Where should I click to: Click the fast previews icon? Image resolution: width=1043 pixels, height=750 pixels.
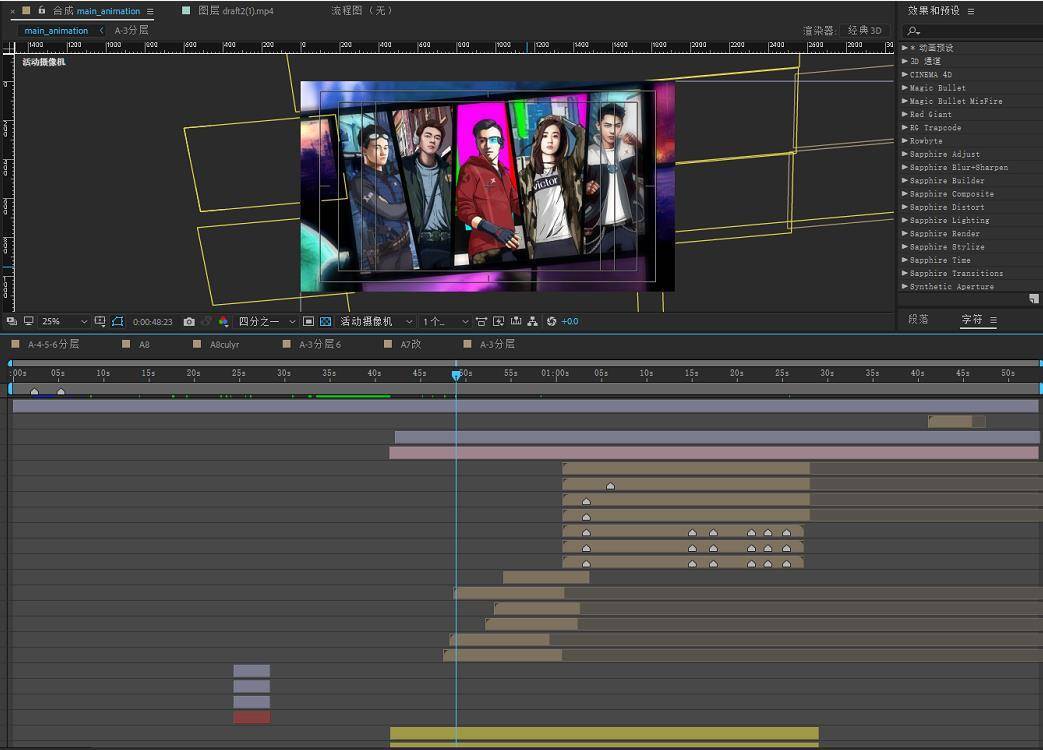[498, 322]
